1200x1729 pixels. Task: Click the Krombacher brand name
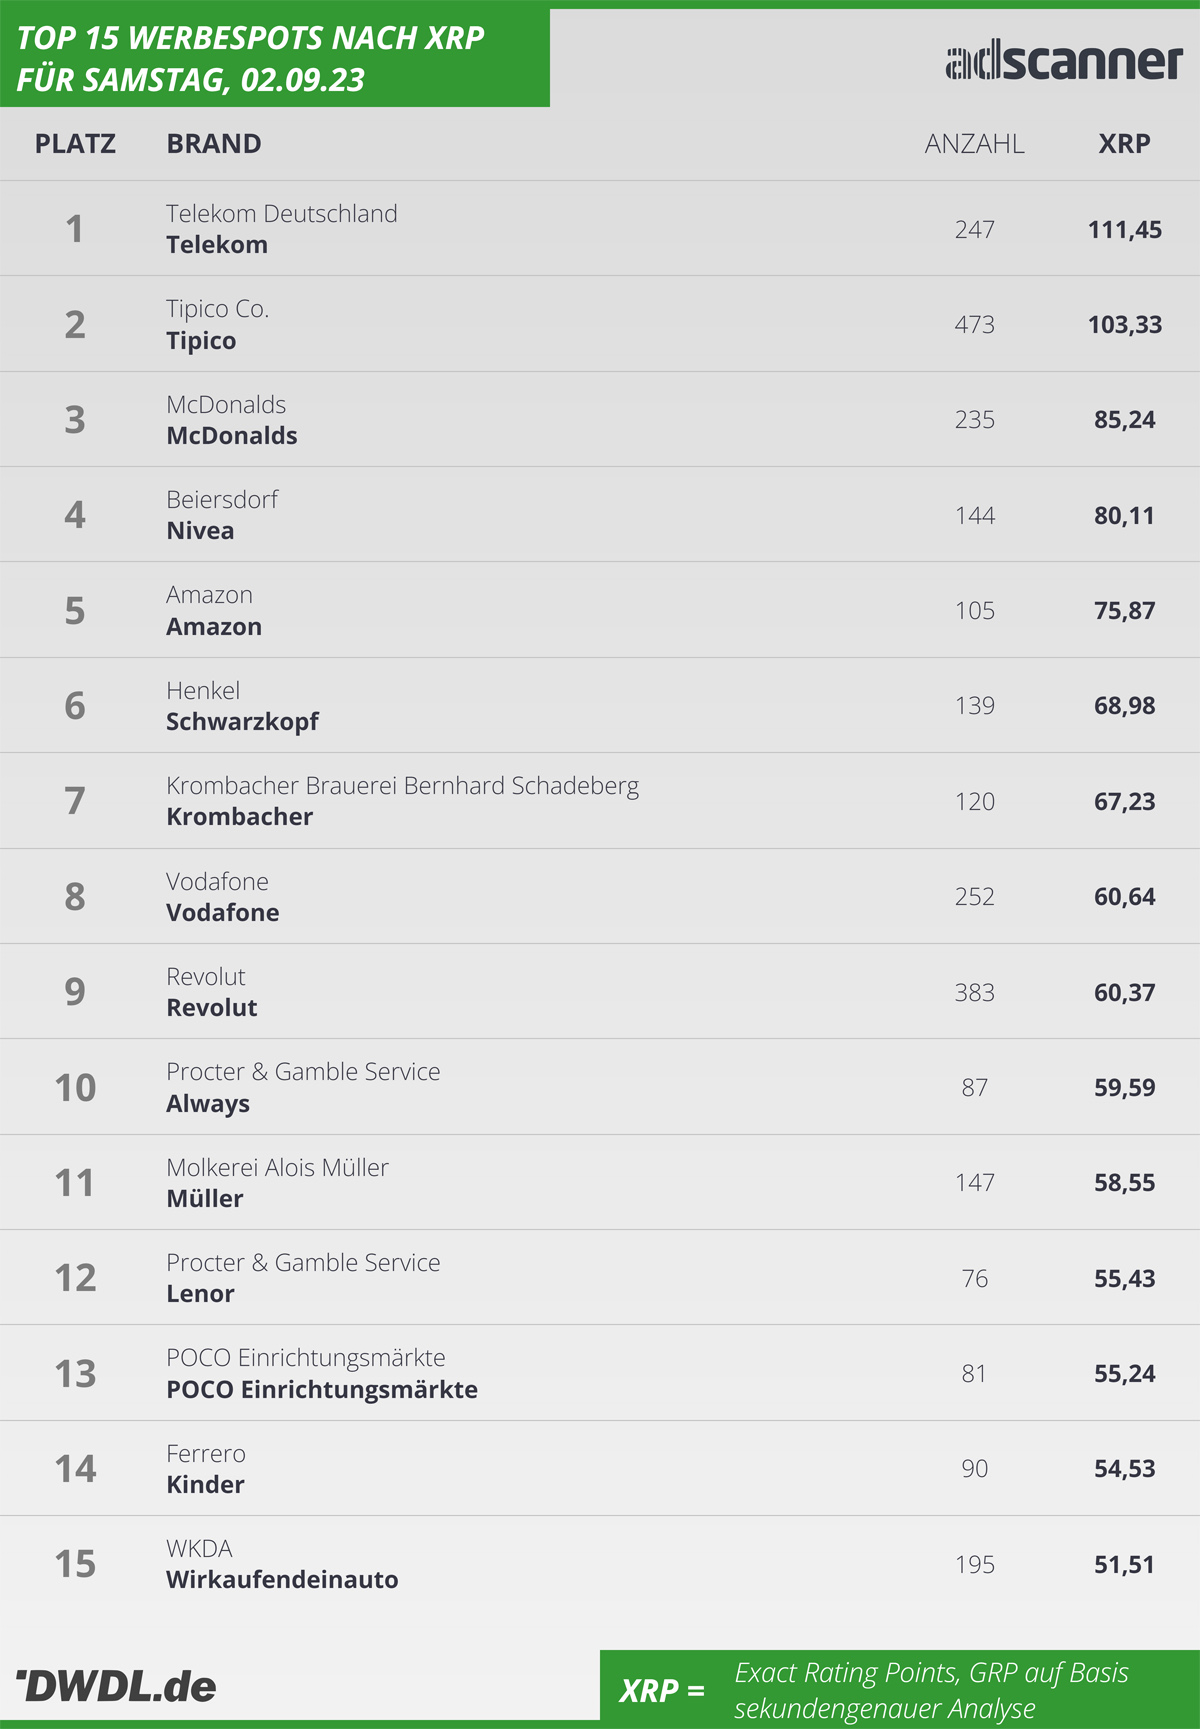pos(239,817)
